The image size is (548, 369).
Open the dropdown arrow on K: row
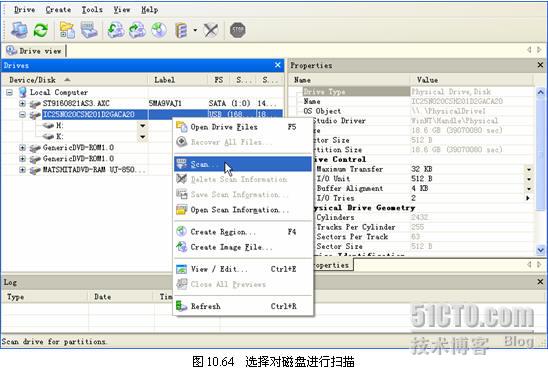[143, 137]
